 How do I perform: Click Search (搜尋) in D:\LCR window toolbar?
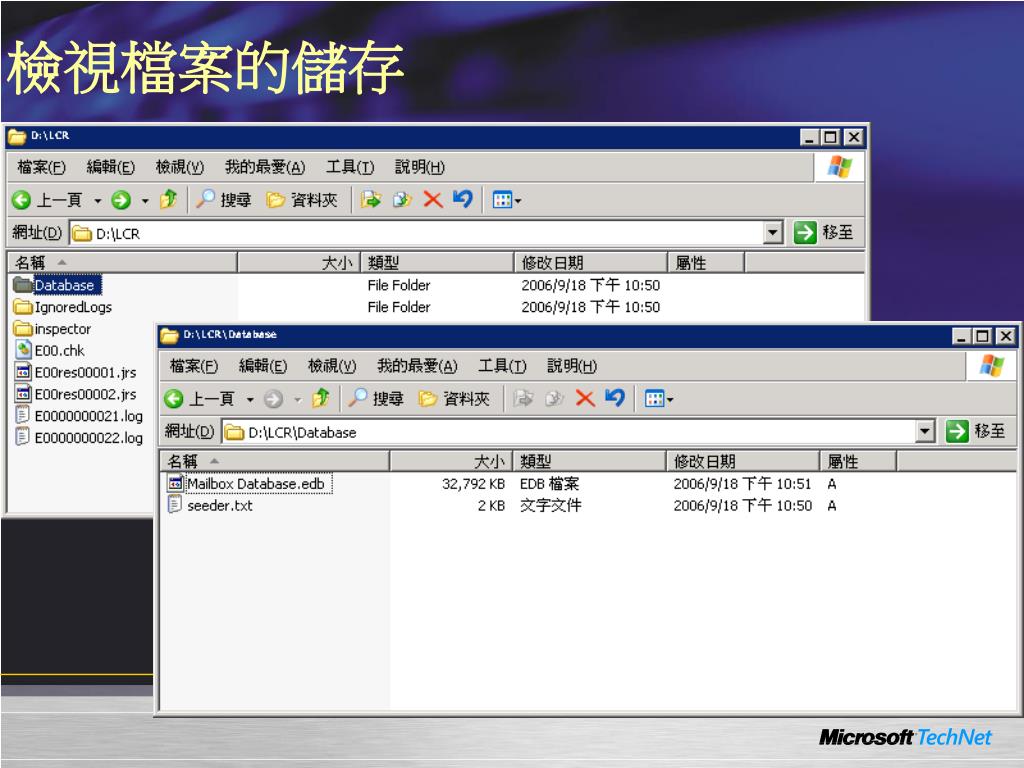tap(224, 199)
